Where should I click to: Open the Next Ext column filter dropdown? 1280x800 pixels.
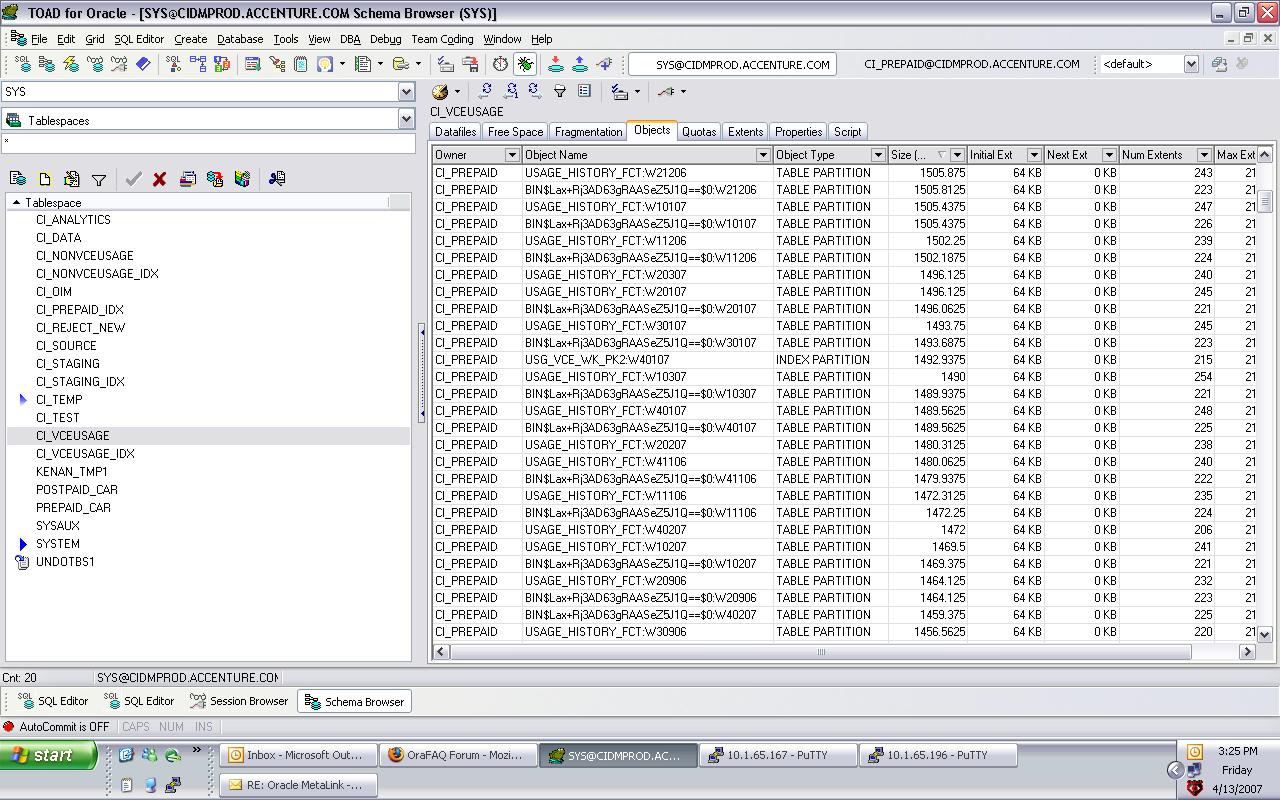(x=1108, y=155)
